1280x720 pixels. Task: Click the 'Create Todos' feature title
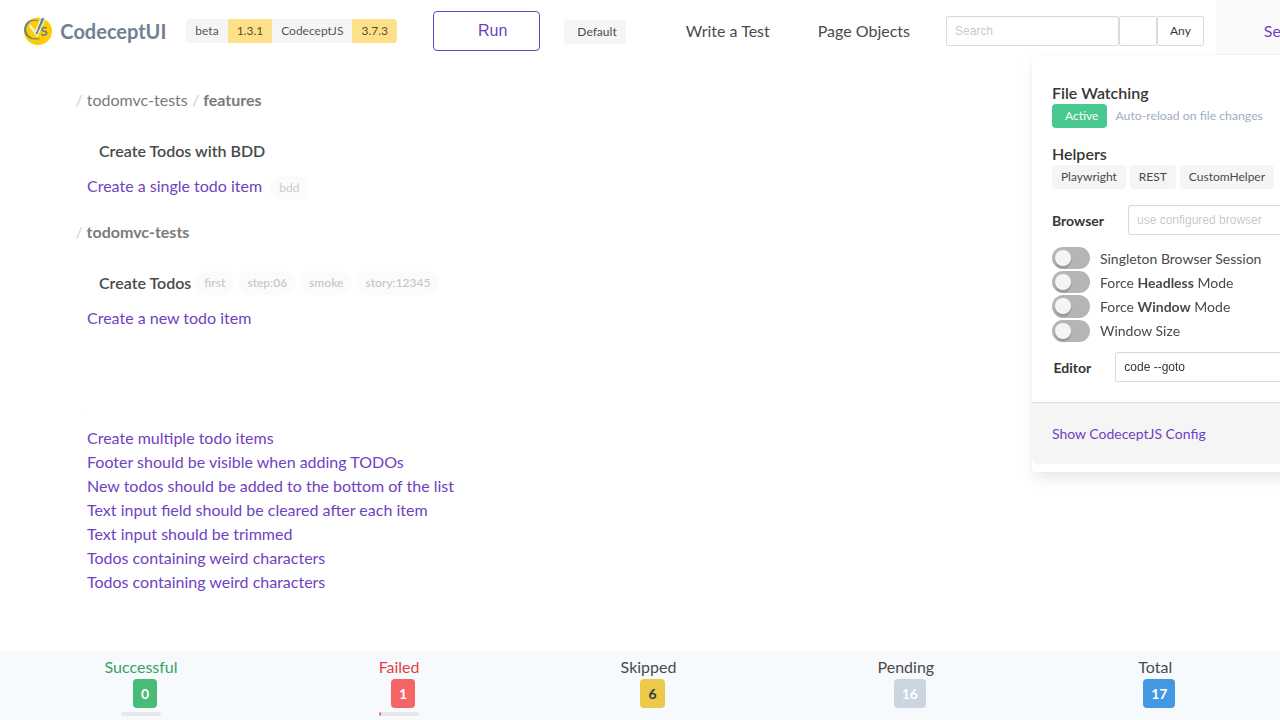[145, 284]
